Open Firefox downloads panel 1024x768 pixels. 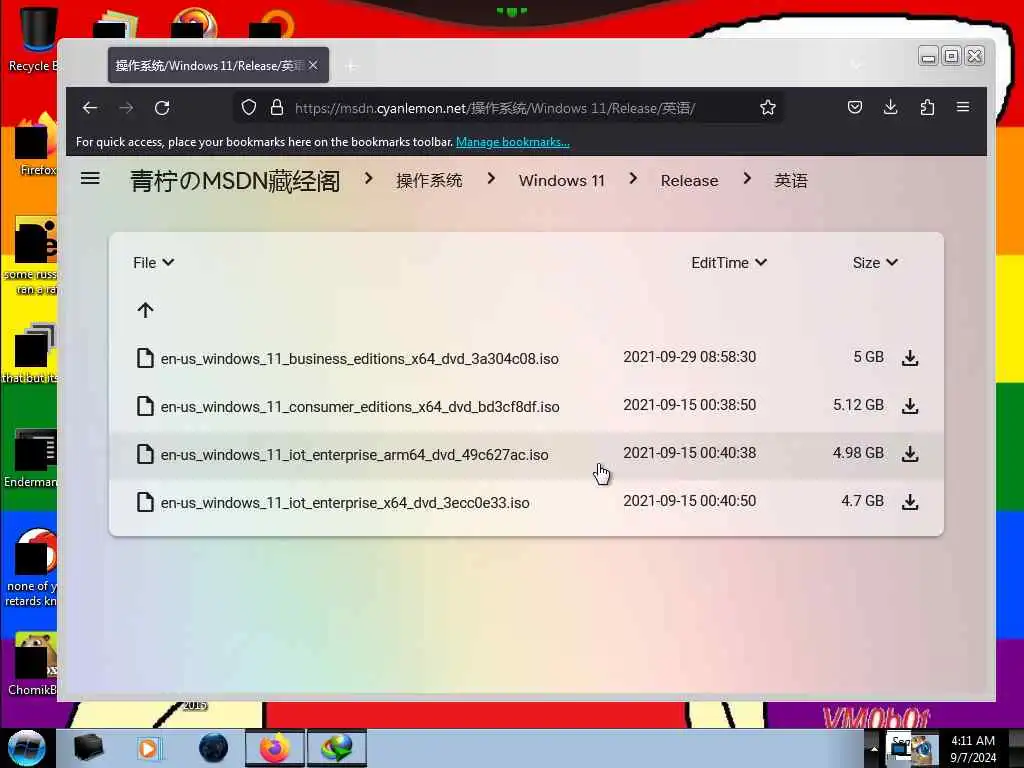pyautogui.click(x=891, y=108)
